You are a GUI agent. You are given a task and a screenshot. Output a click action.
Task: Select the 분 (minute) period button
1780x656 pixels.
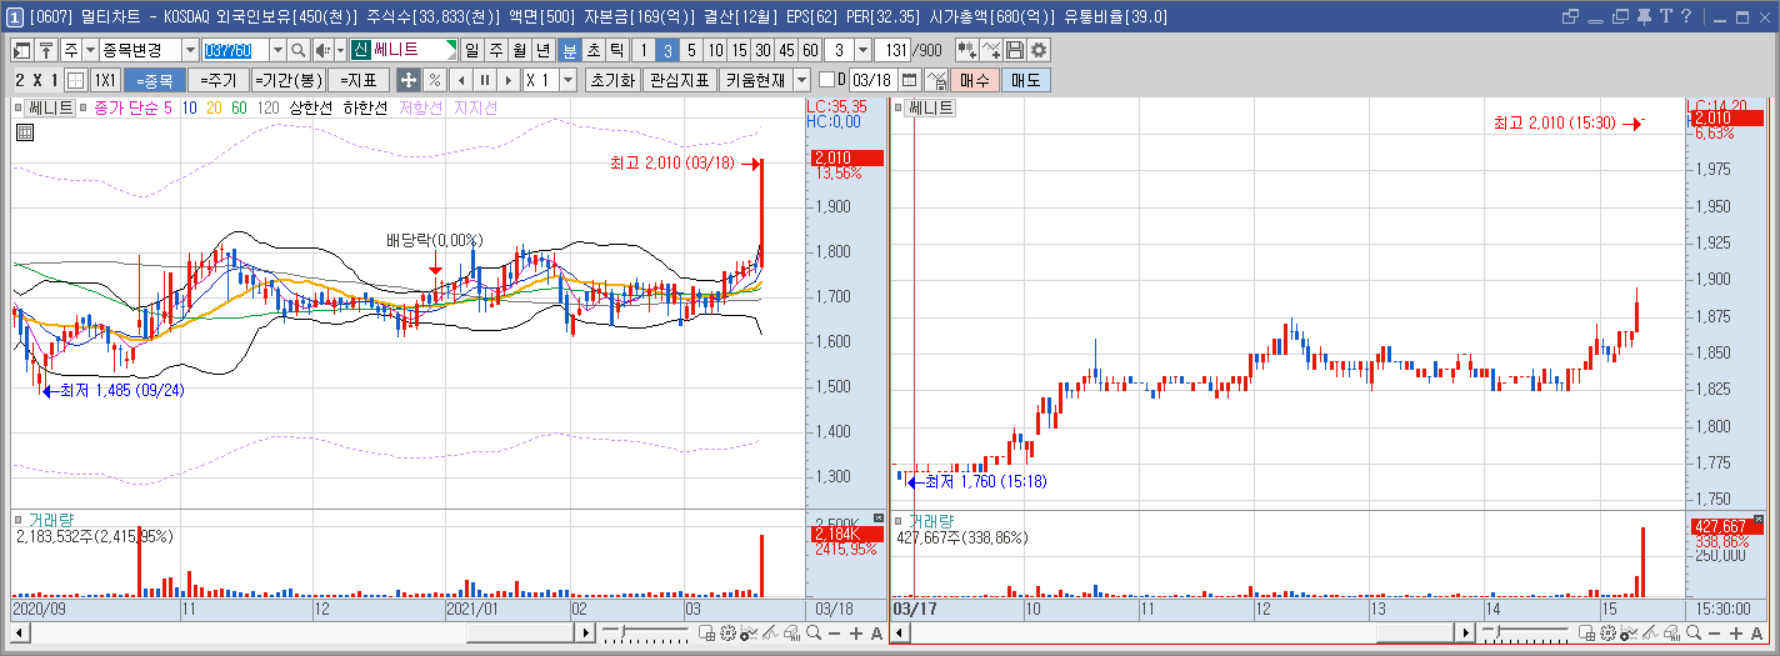(569, 50)
